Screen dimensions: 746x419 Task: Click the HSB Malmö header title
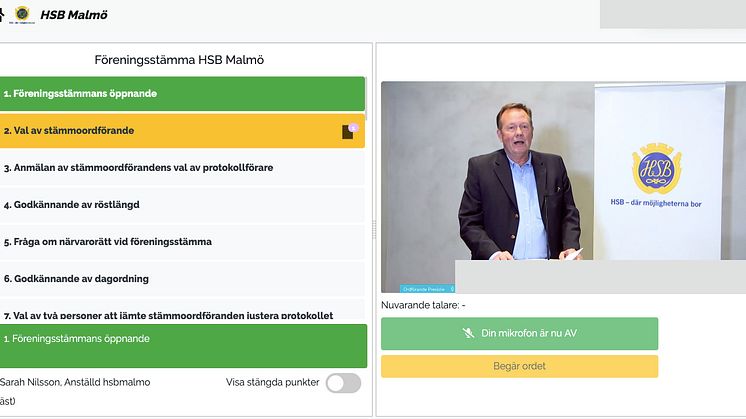point(74,16)
